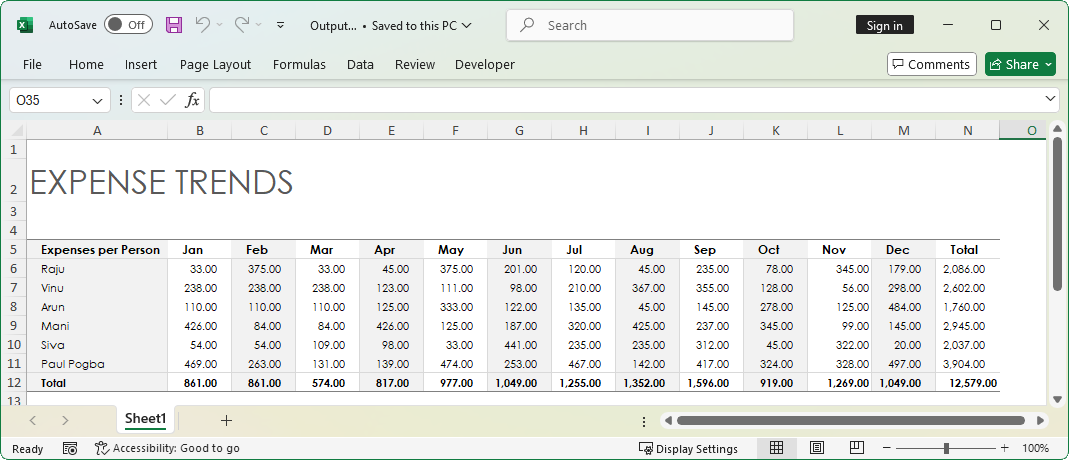The width and height of the screenshot is (1069, 460).
Task: Expand the formula bar chevron
Action: click(x=1050, y=99)
